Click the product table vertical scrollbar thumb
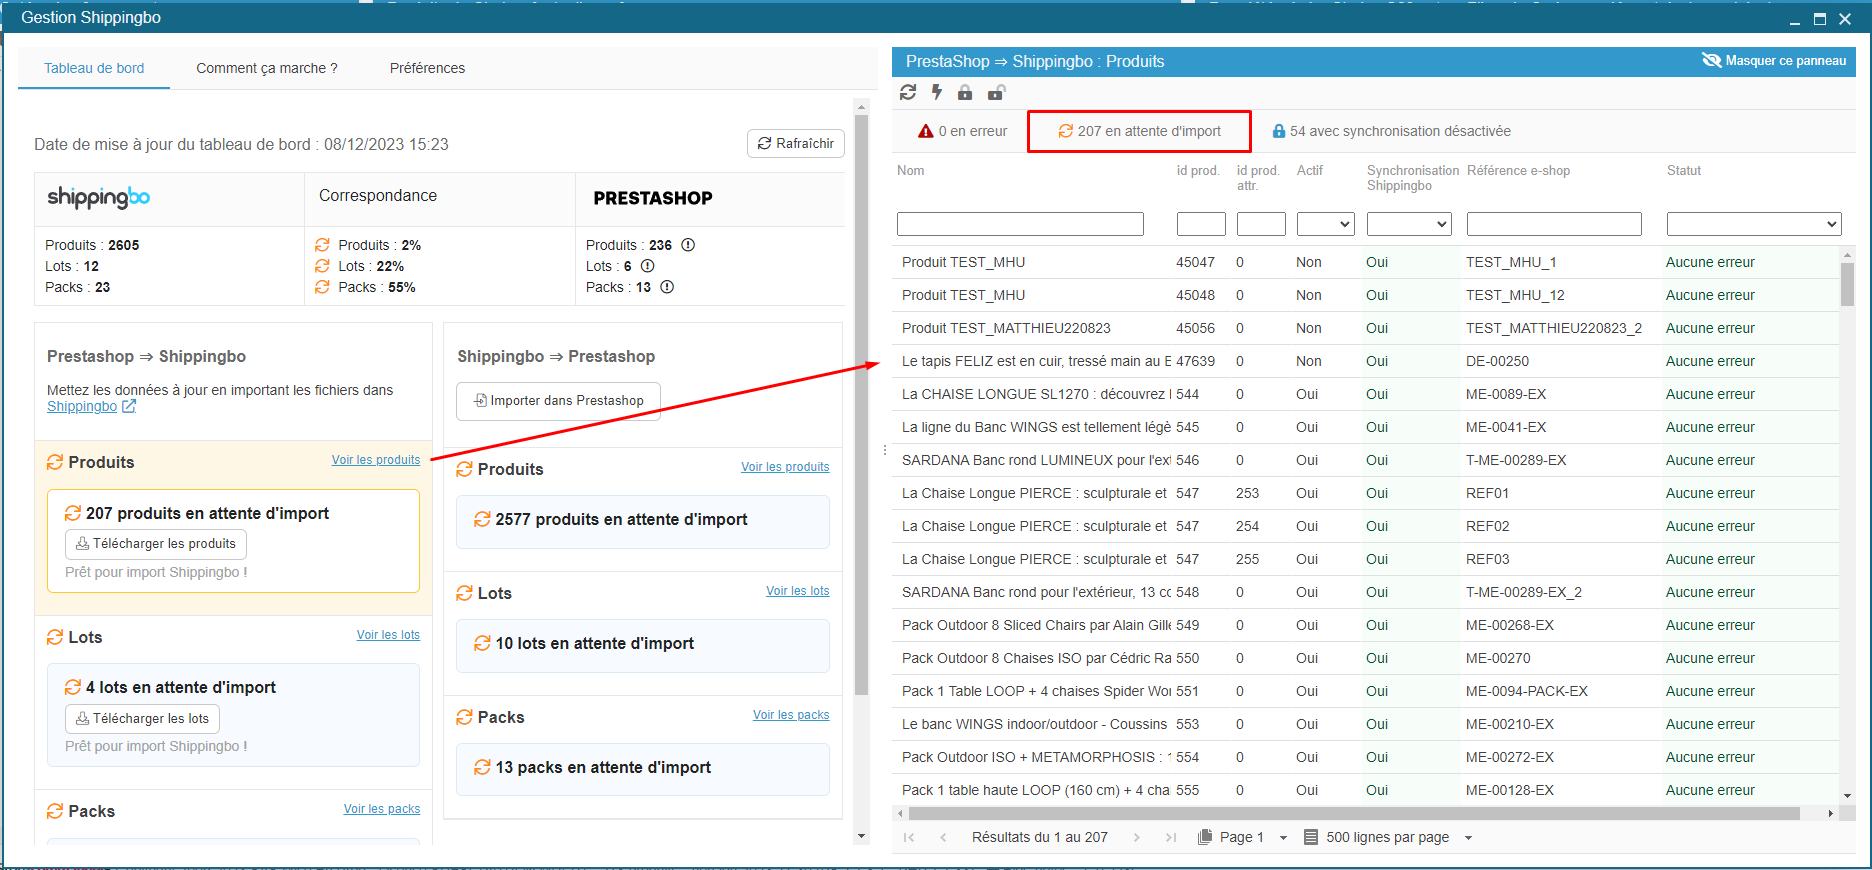 tap(1847, 283)
